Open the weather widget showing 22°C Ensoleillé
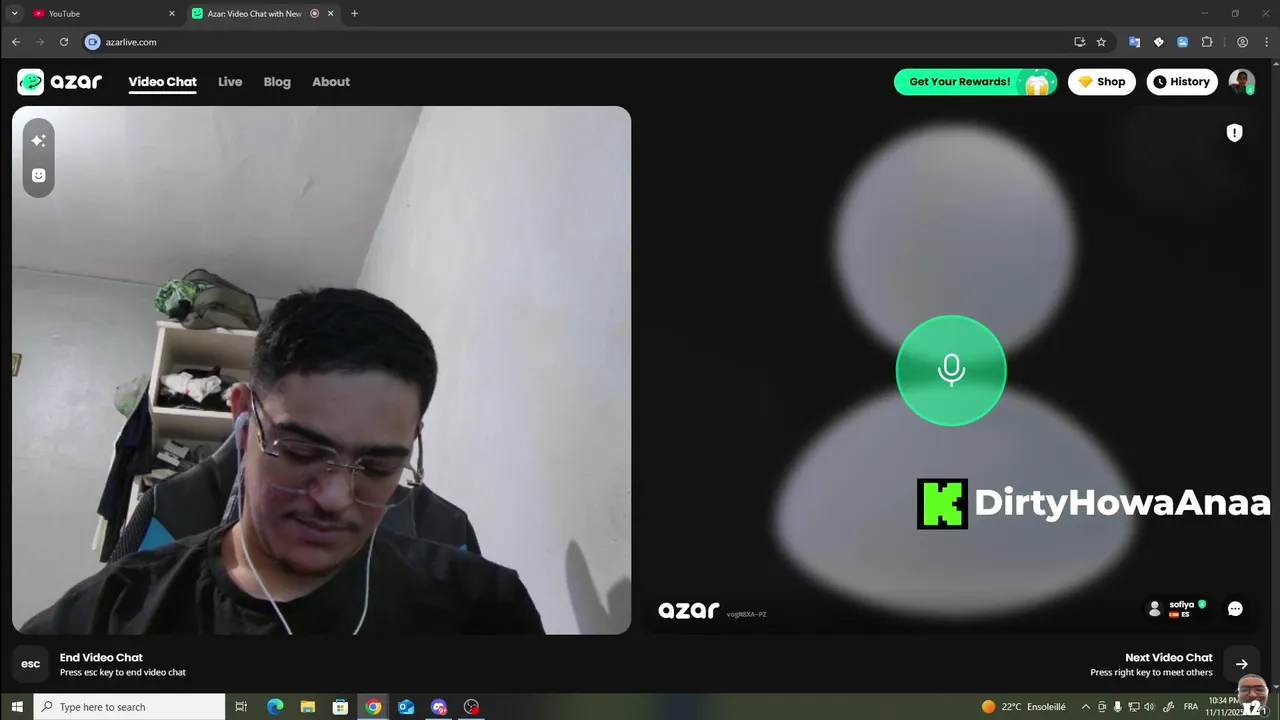Screen dimensions: 1280x720 1023,707
